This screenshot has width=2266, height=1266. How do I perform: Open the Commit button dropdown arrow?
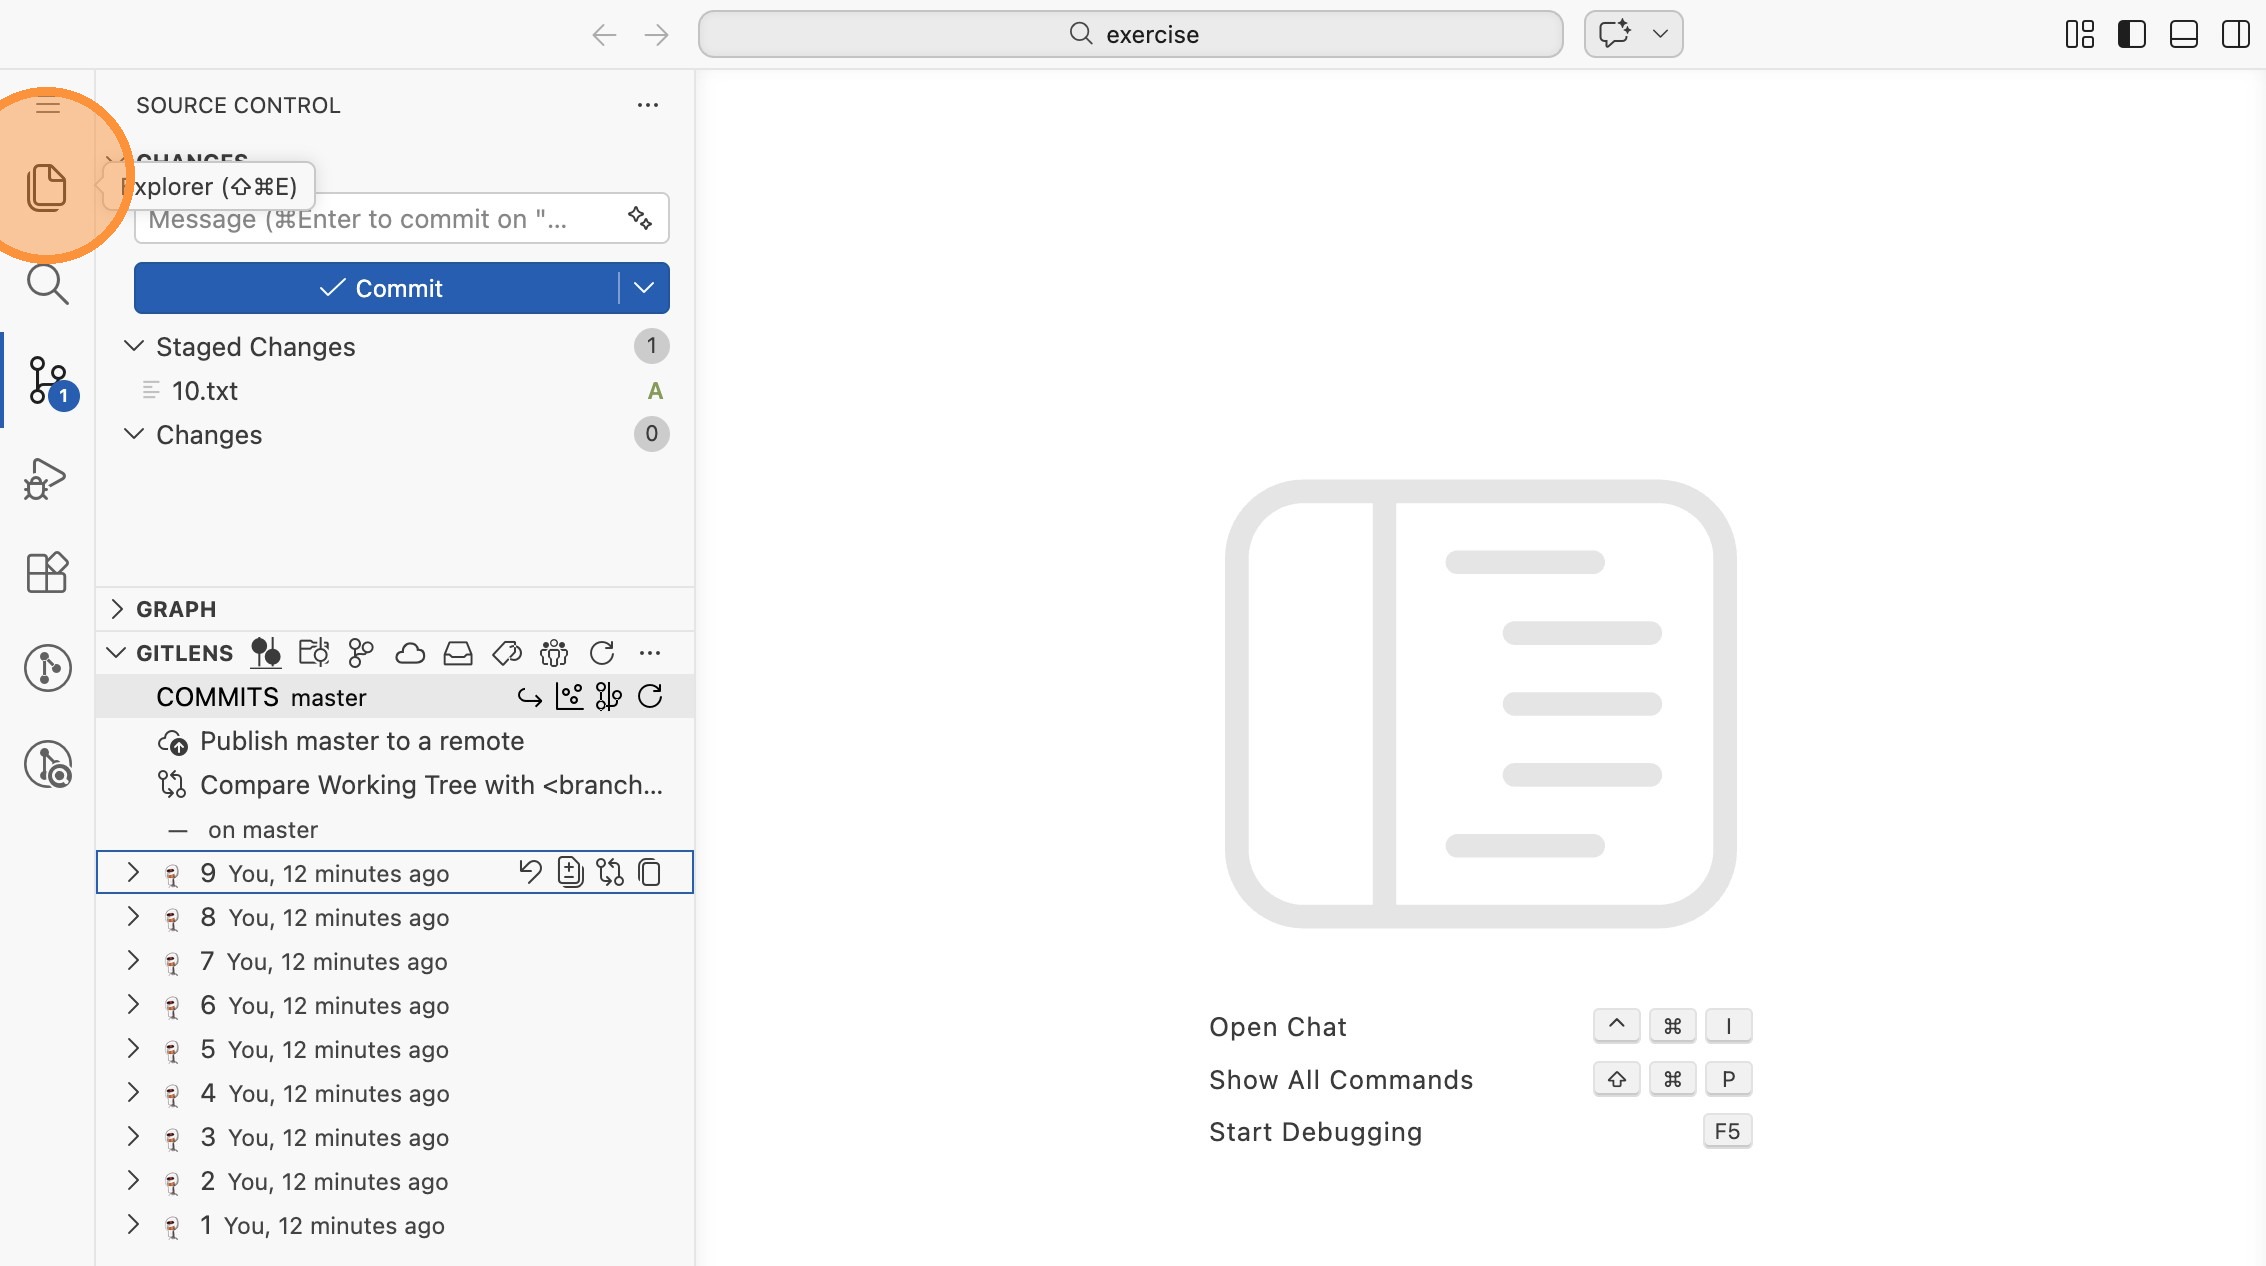644,288
